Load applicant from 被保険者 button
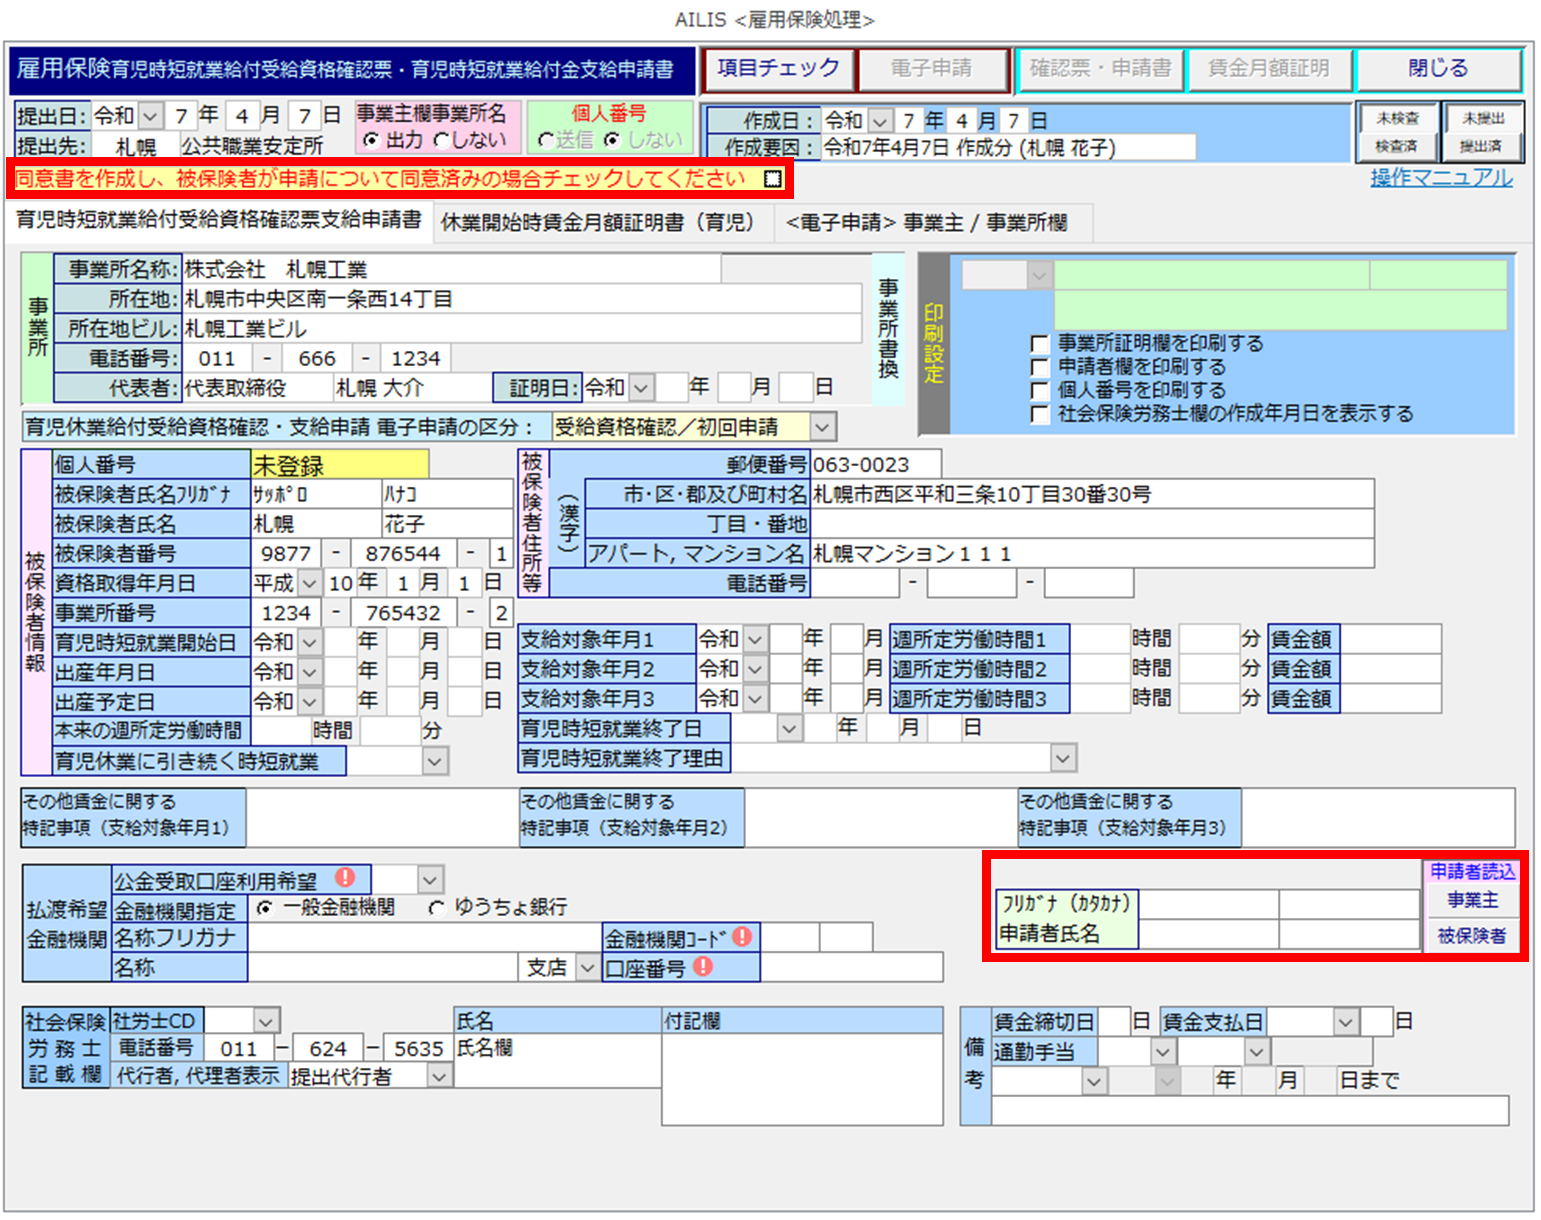The height and width of the screenshot is (1220, 1541). point(1472,936)
